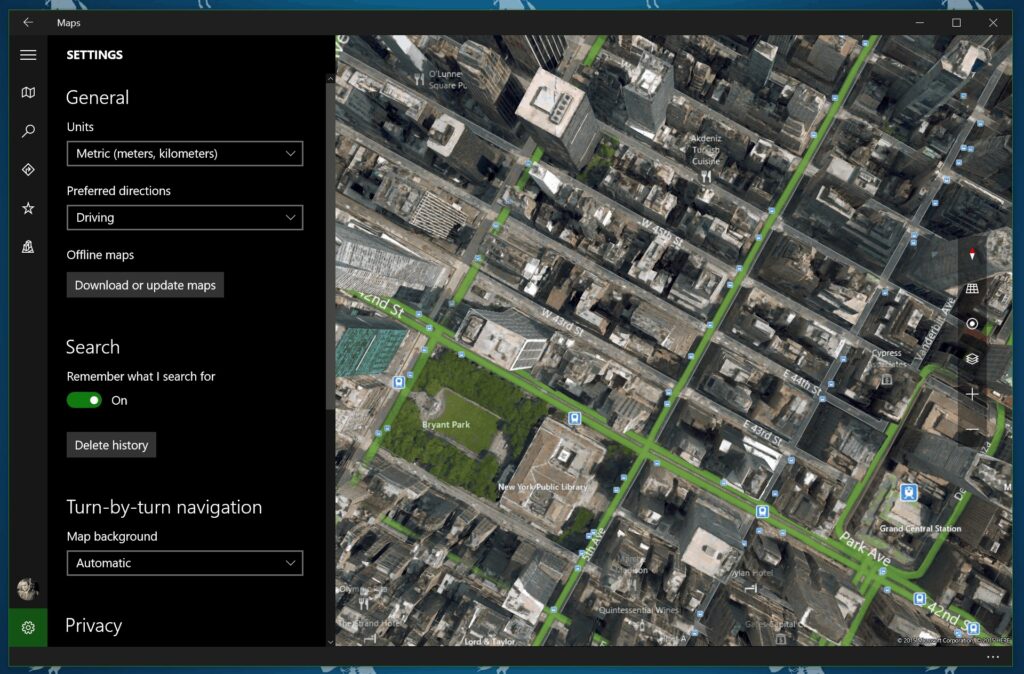The height and width of the screenshot is (674, 1024).
Task: Click the Quintessential Wines map label
Action: click(638, 610)
